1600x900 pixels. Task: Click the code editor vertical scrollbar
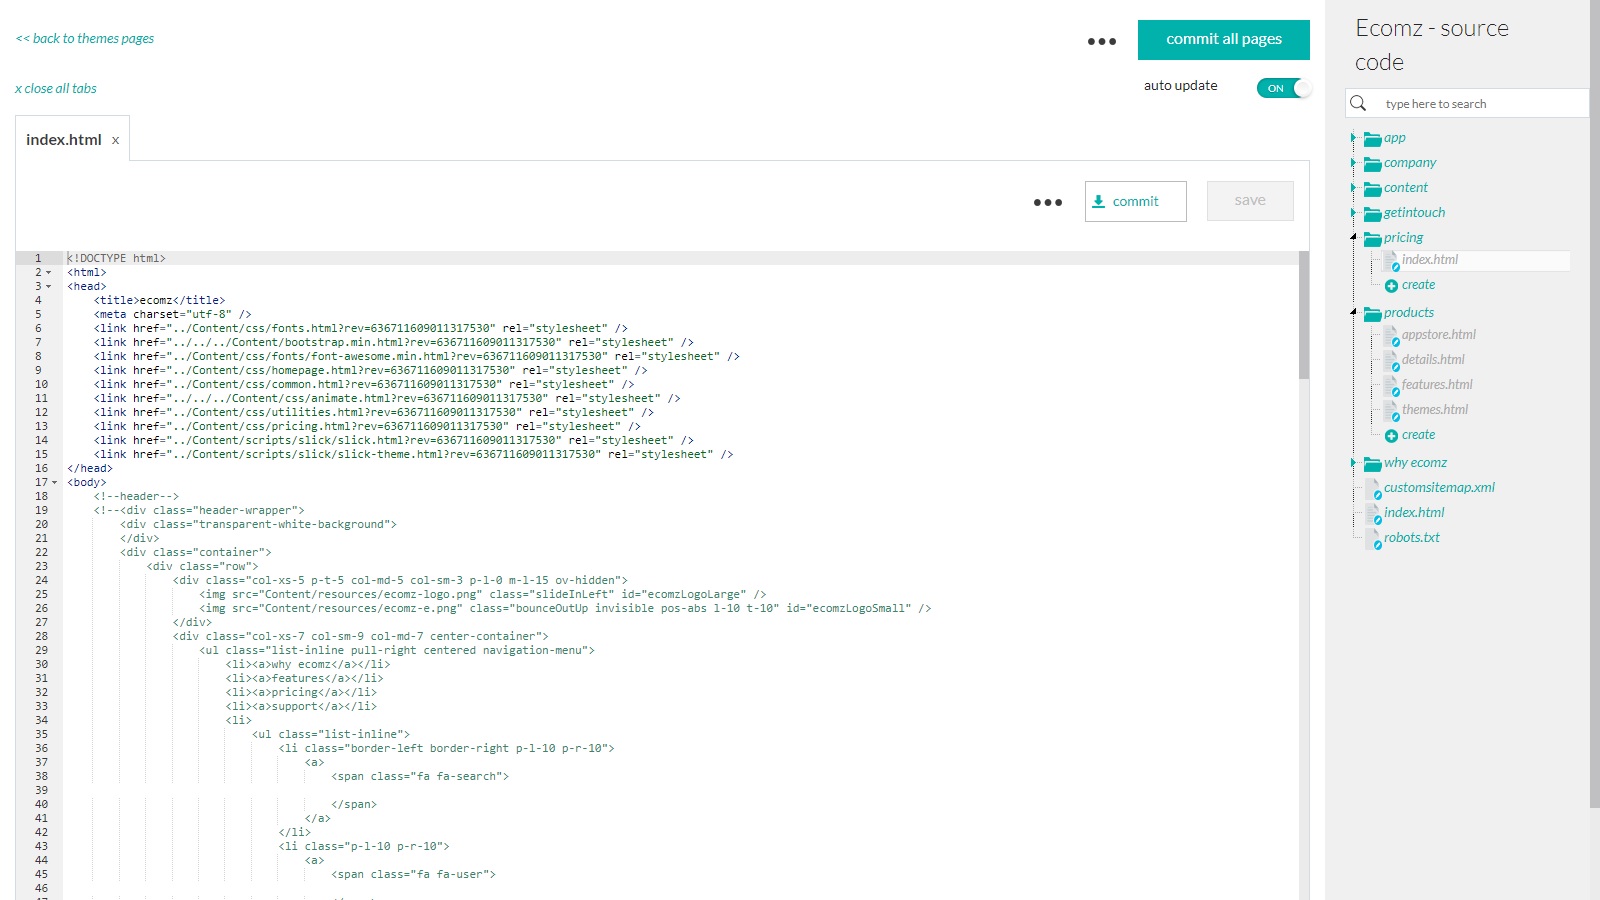coord(1304,315)
